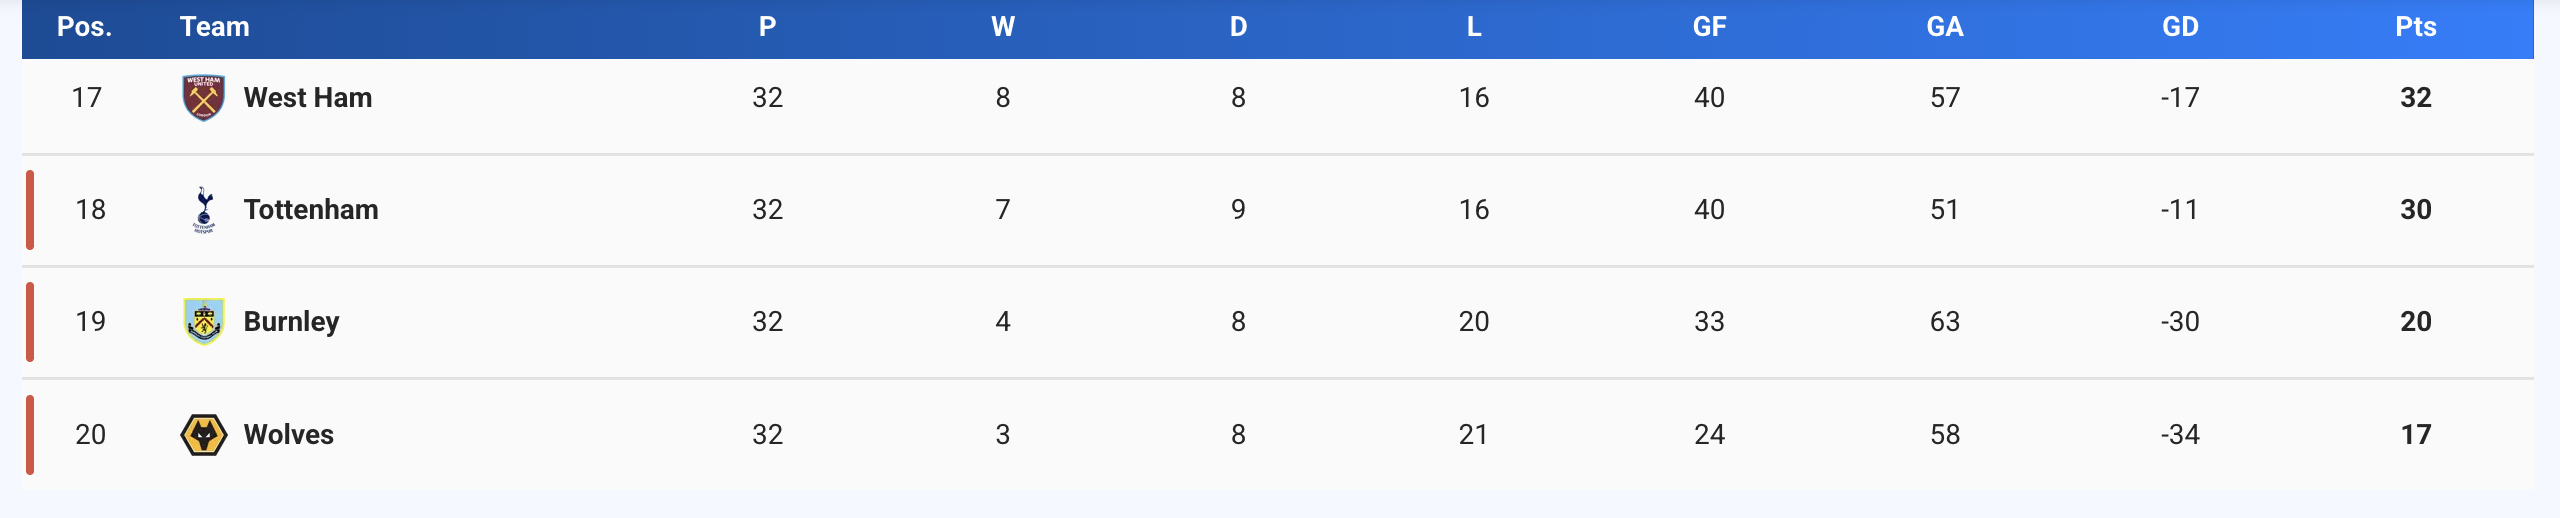Open the Wolves team link

pos(289,435)
